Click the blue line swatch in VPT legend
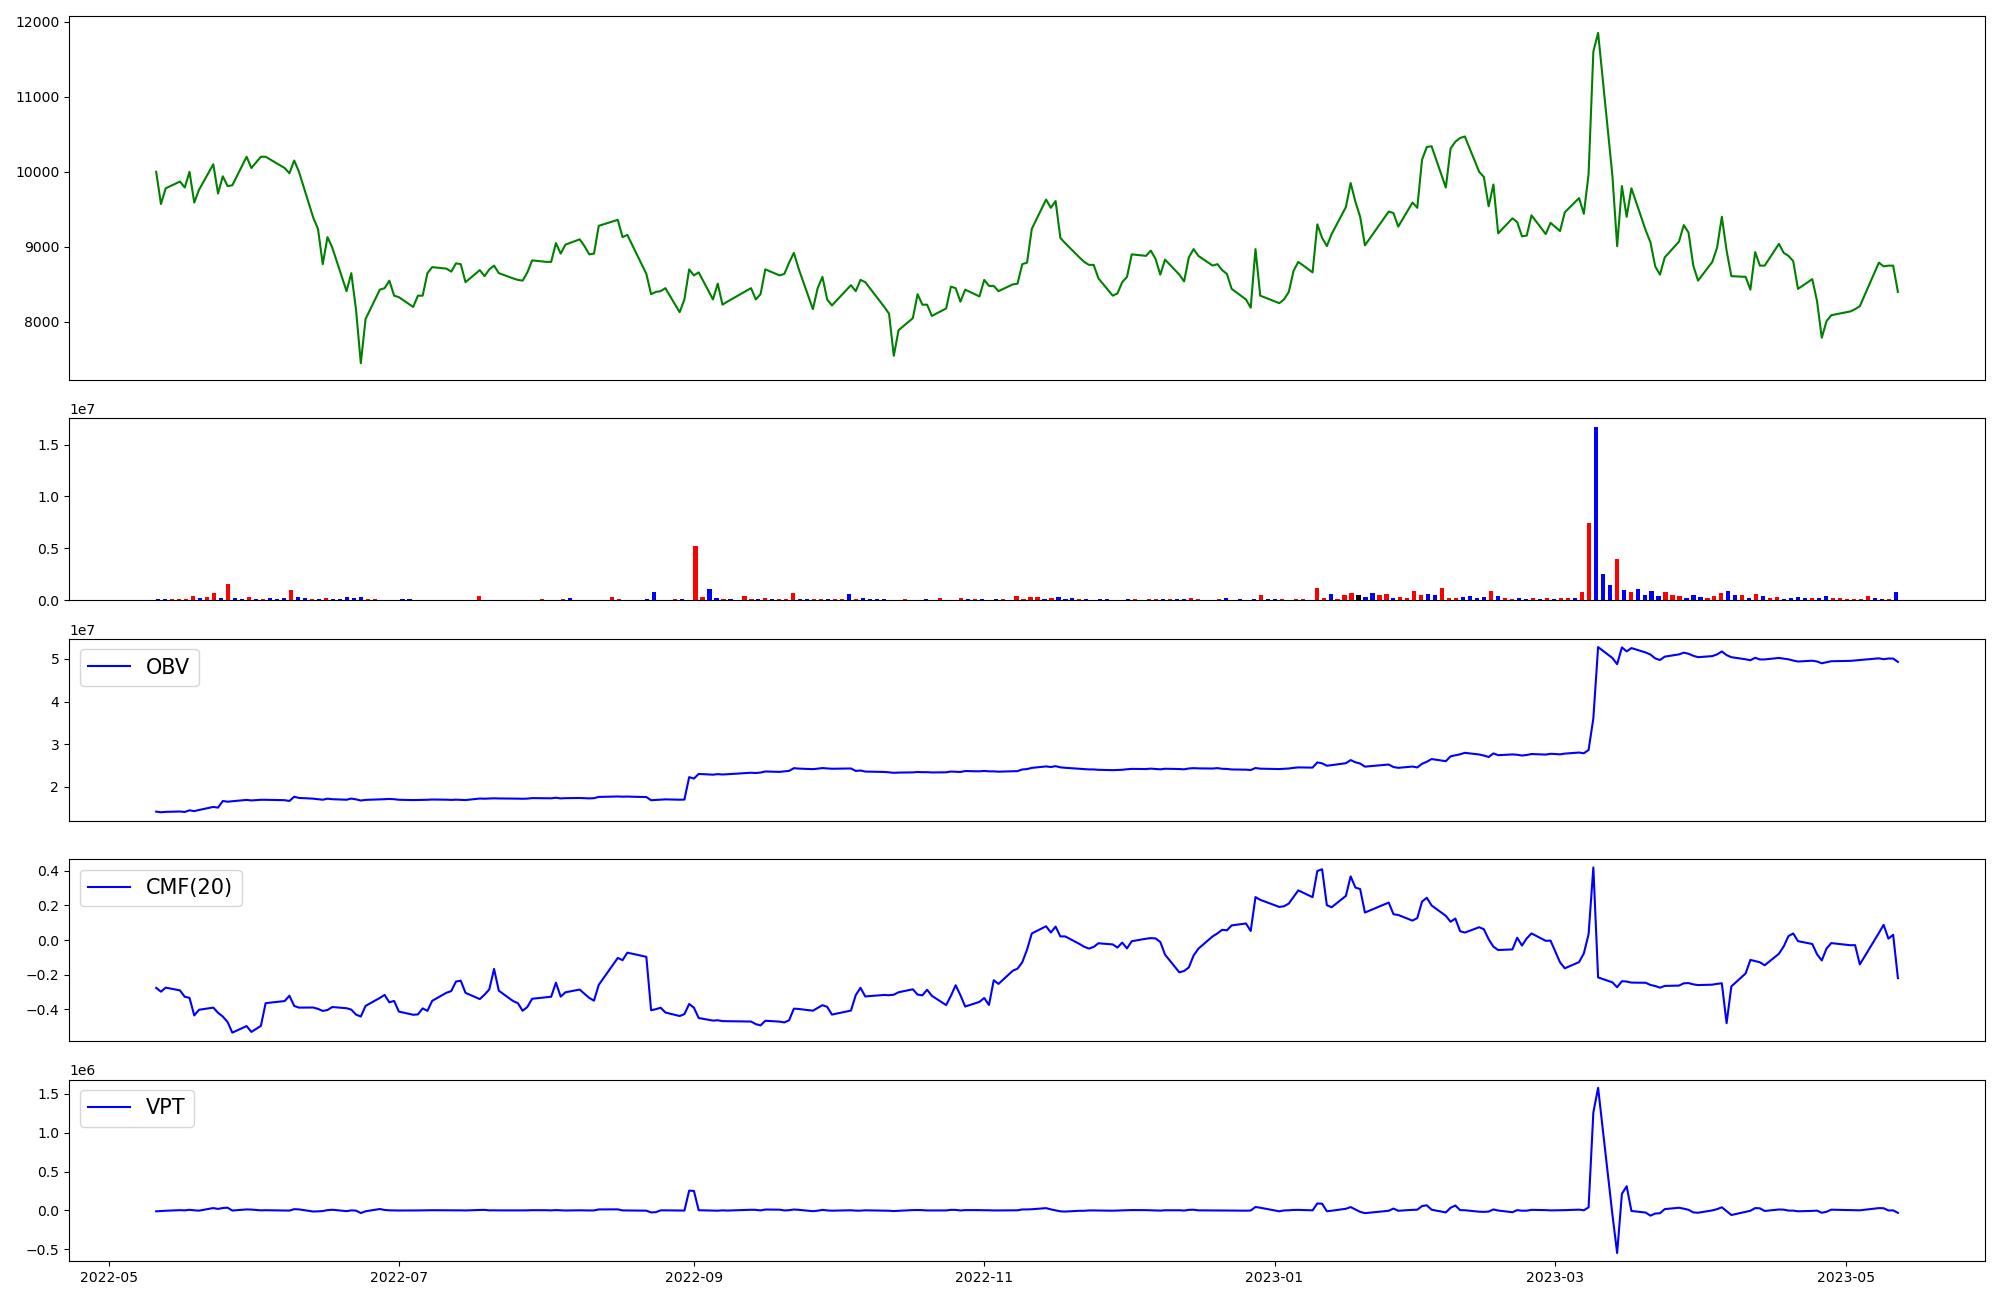This screenshot has width=2000, height=1300. point(110,1107)
